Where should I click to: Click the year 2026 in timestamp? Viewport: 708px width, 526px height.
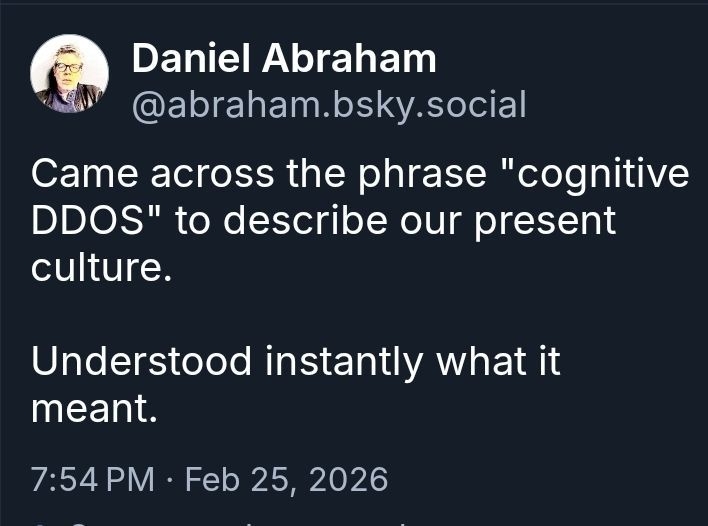(348, 479)
